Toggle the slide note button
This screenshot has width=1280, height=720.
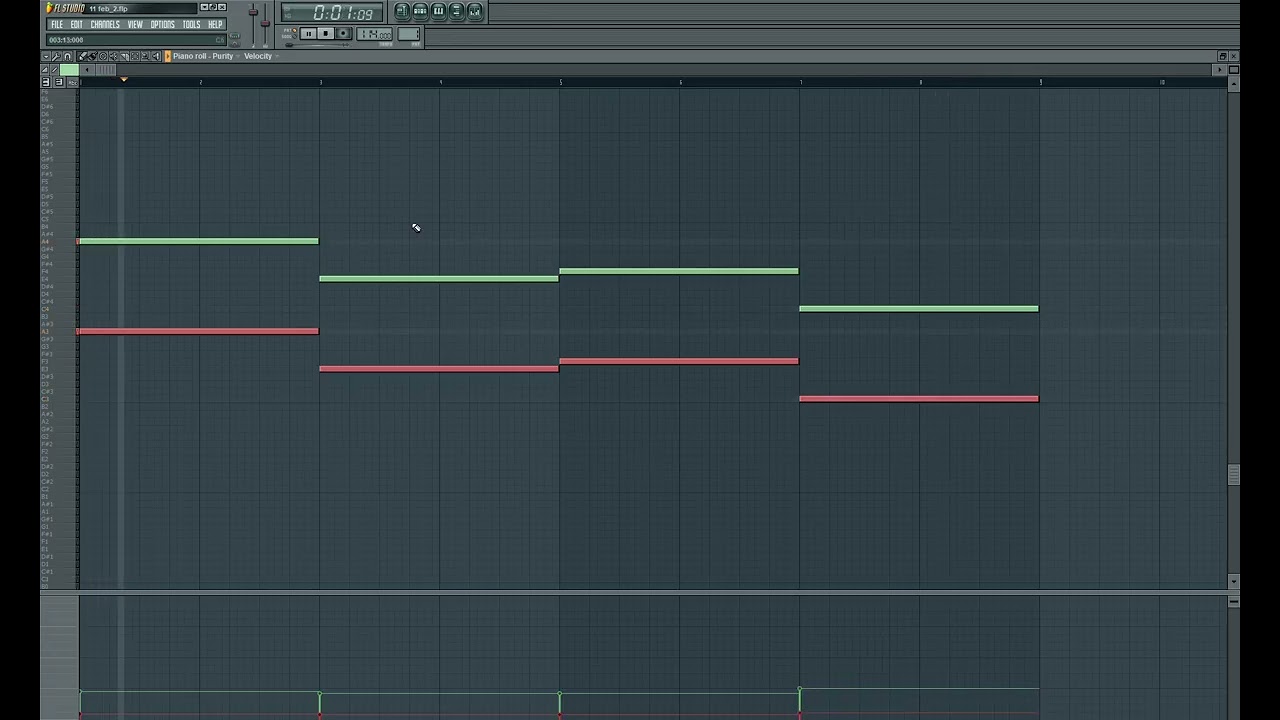pos(55,70)
